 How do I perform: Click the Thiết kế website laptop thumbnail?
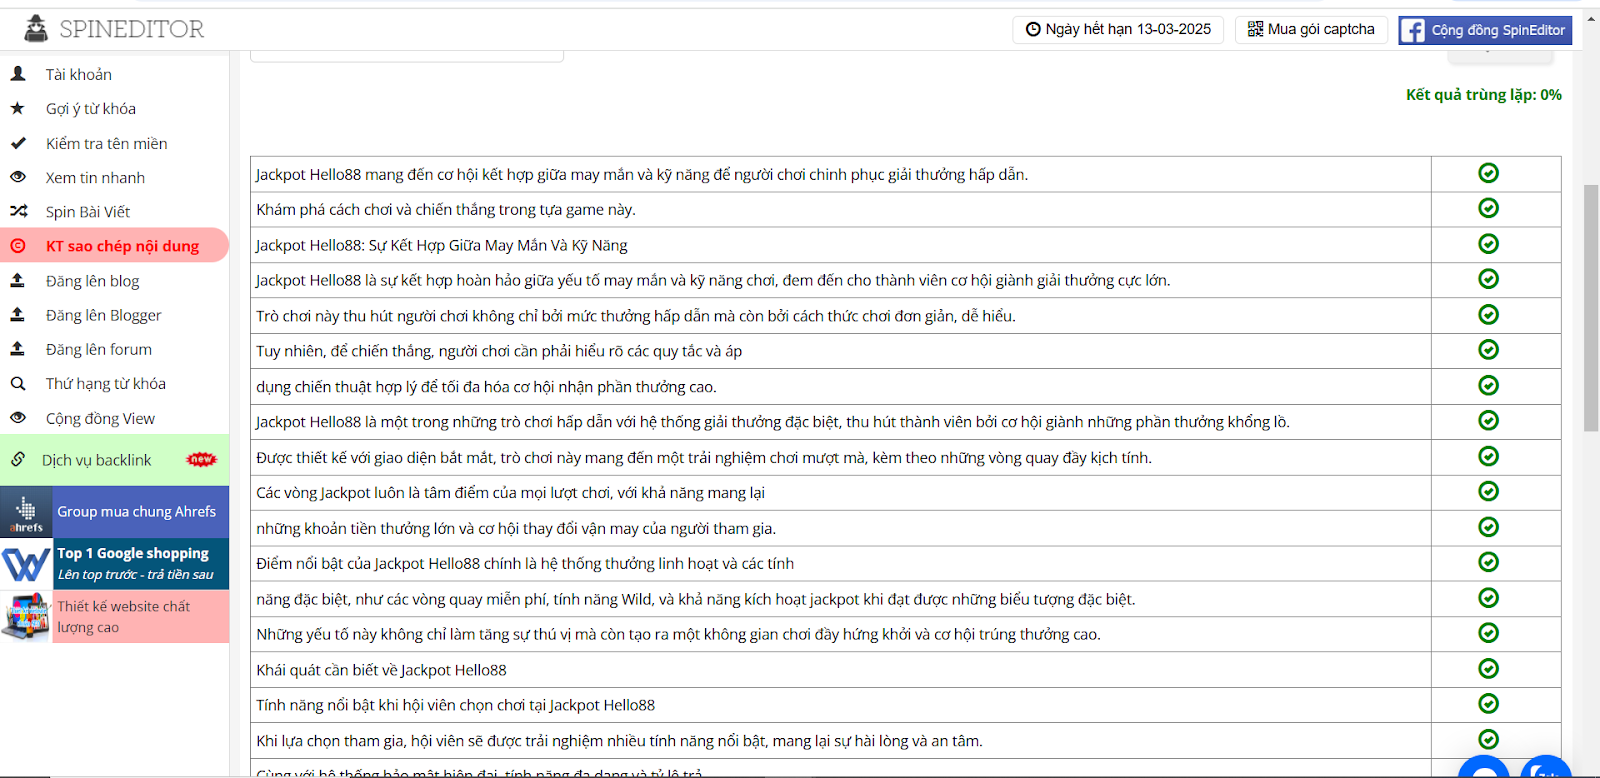coord(26,616)
